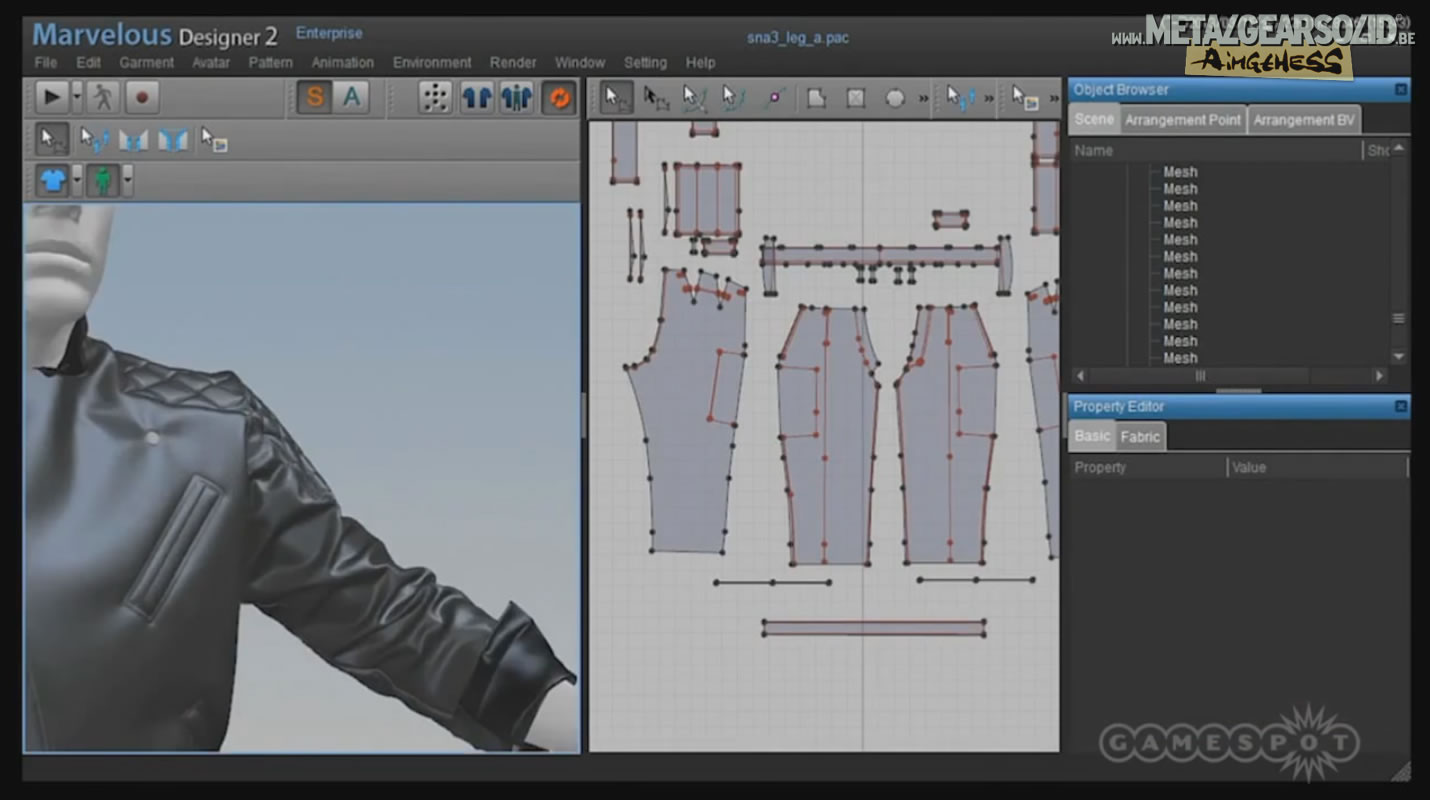Click the Property column header
This screenshot has height=800, width=1430.
[x=1148, y=468]
